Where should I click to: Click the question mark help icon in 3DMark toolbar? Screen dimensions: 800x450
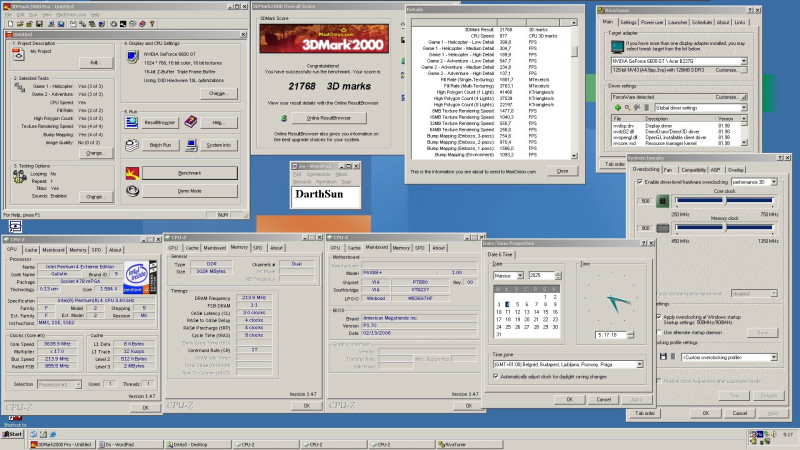[x=152, y=23]
